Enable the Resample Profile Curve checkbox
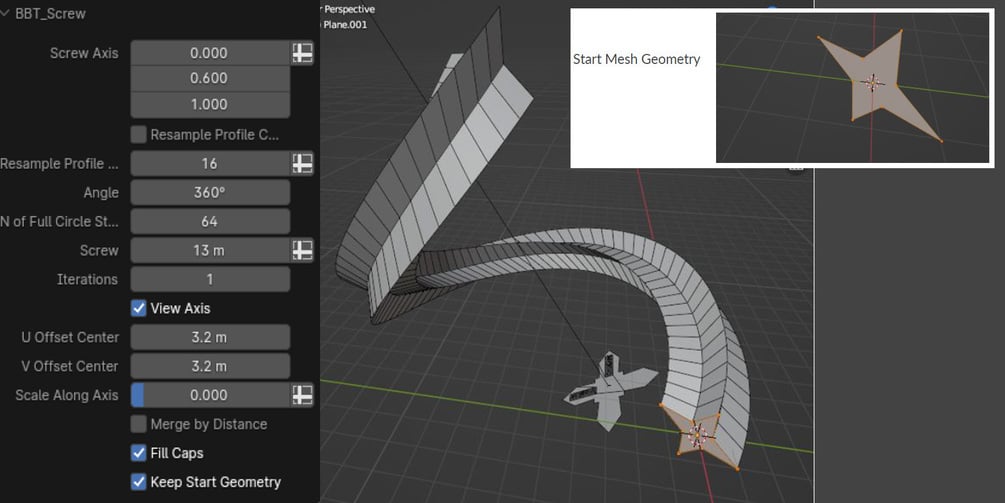1005x503 pixels. pyautogui.click(x=138, y=135)
